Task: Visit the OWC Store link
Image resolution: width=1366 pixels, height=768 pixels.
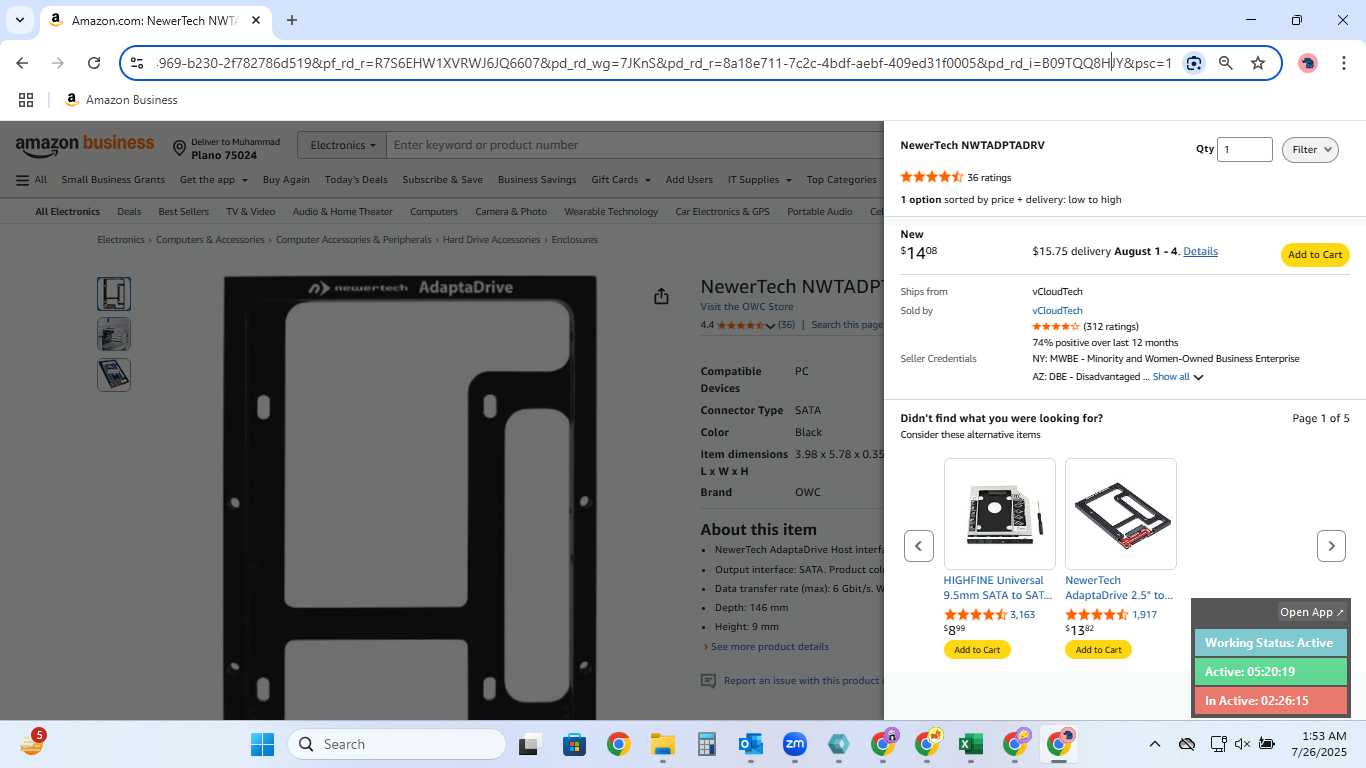Action: [746, 307]
